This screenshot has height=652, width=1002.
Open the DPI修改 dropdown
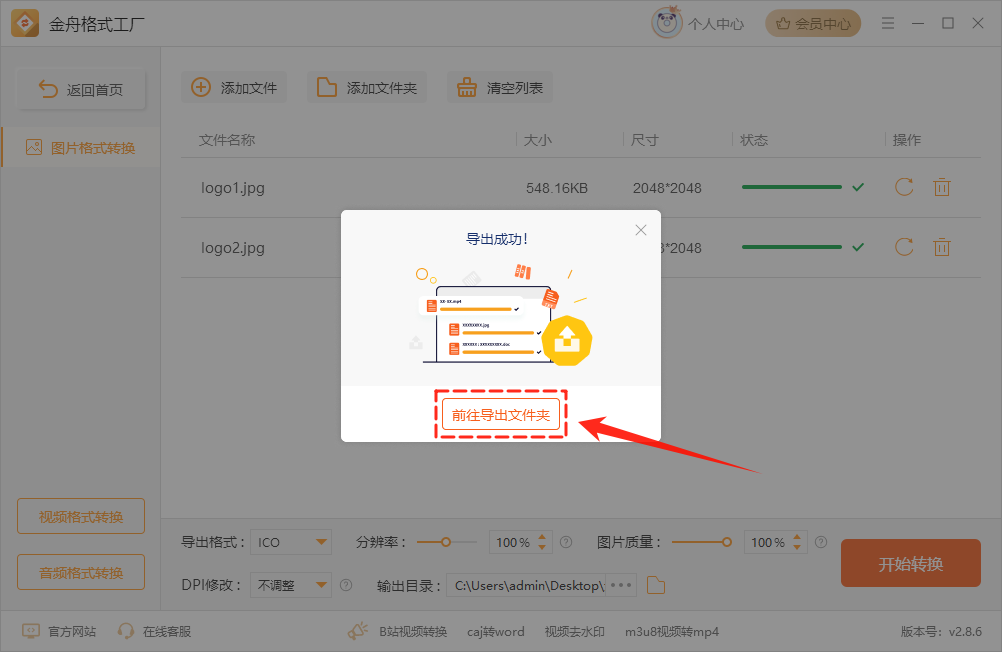click(290, 585)
